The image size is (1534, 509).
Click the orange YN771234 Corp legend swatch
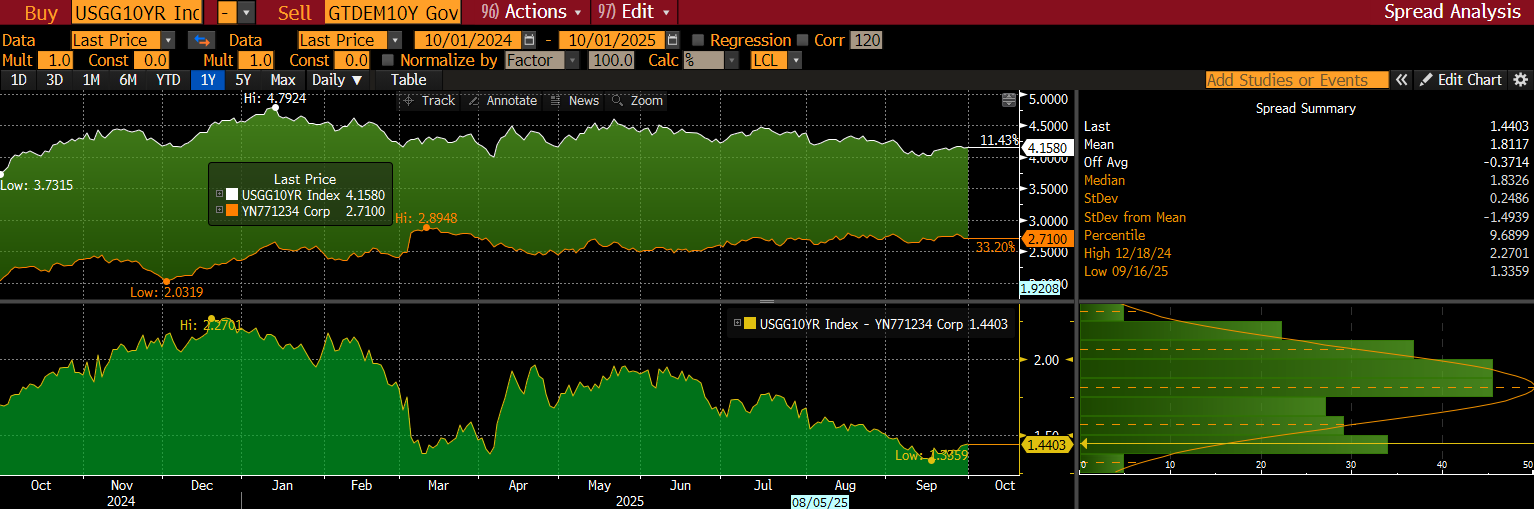[232, 211]
